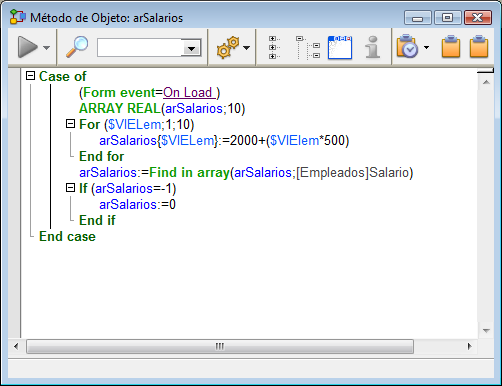Open the gears icon dropdown arrow
The width and height of the screenshot is (502, 386).
click(247, 48)
